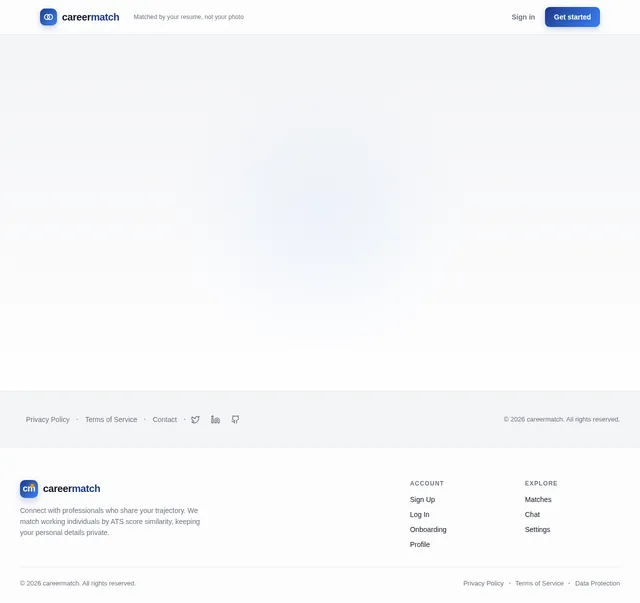
Task: Click the Data Protection link
Action: click(597, 583)
